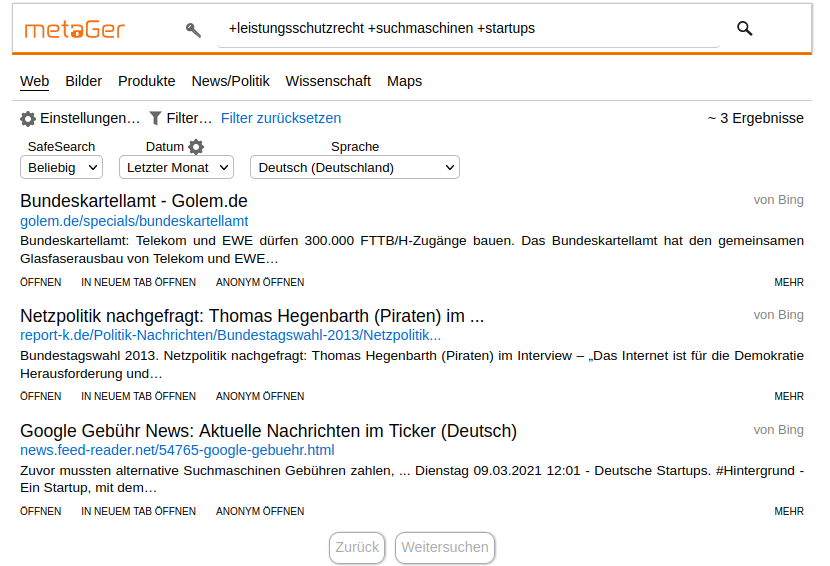Click IN NEUEM TAB ÖFFNEN for Google Gebühr result
The width and height of the screenshot is (830, 566).
click(x=138, y=511)
